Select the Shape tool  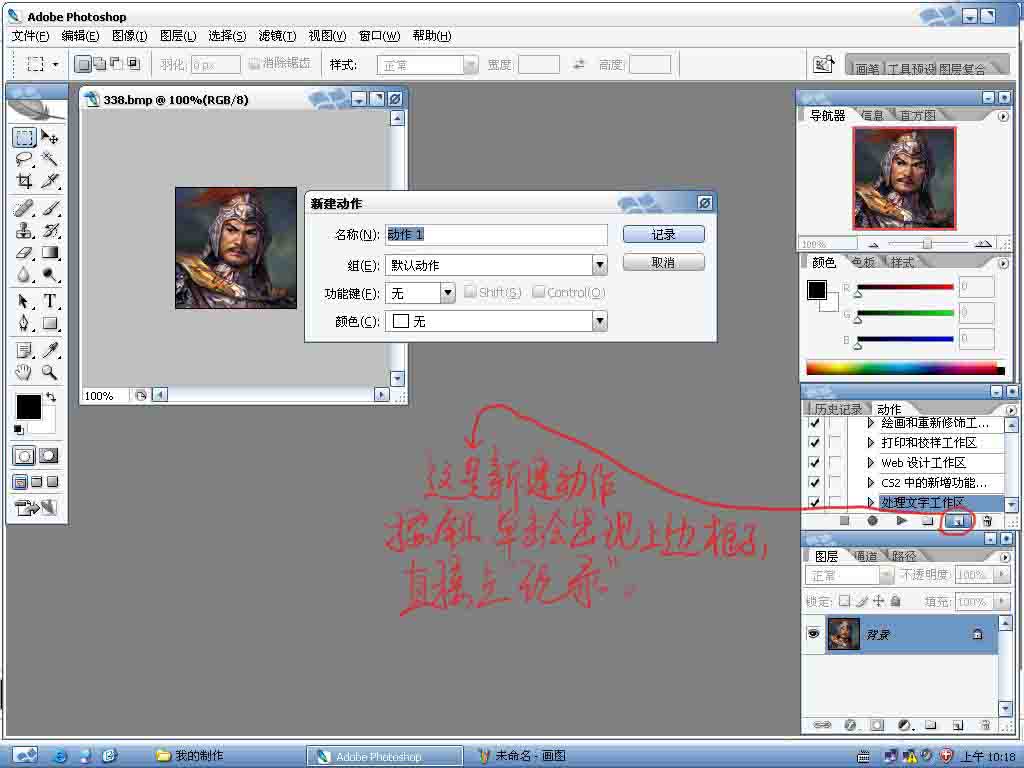pos(50,323)
